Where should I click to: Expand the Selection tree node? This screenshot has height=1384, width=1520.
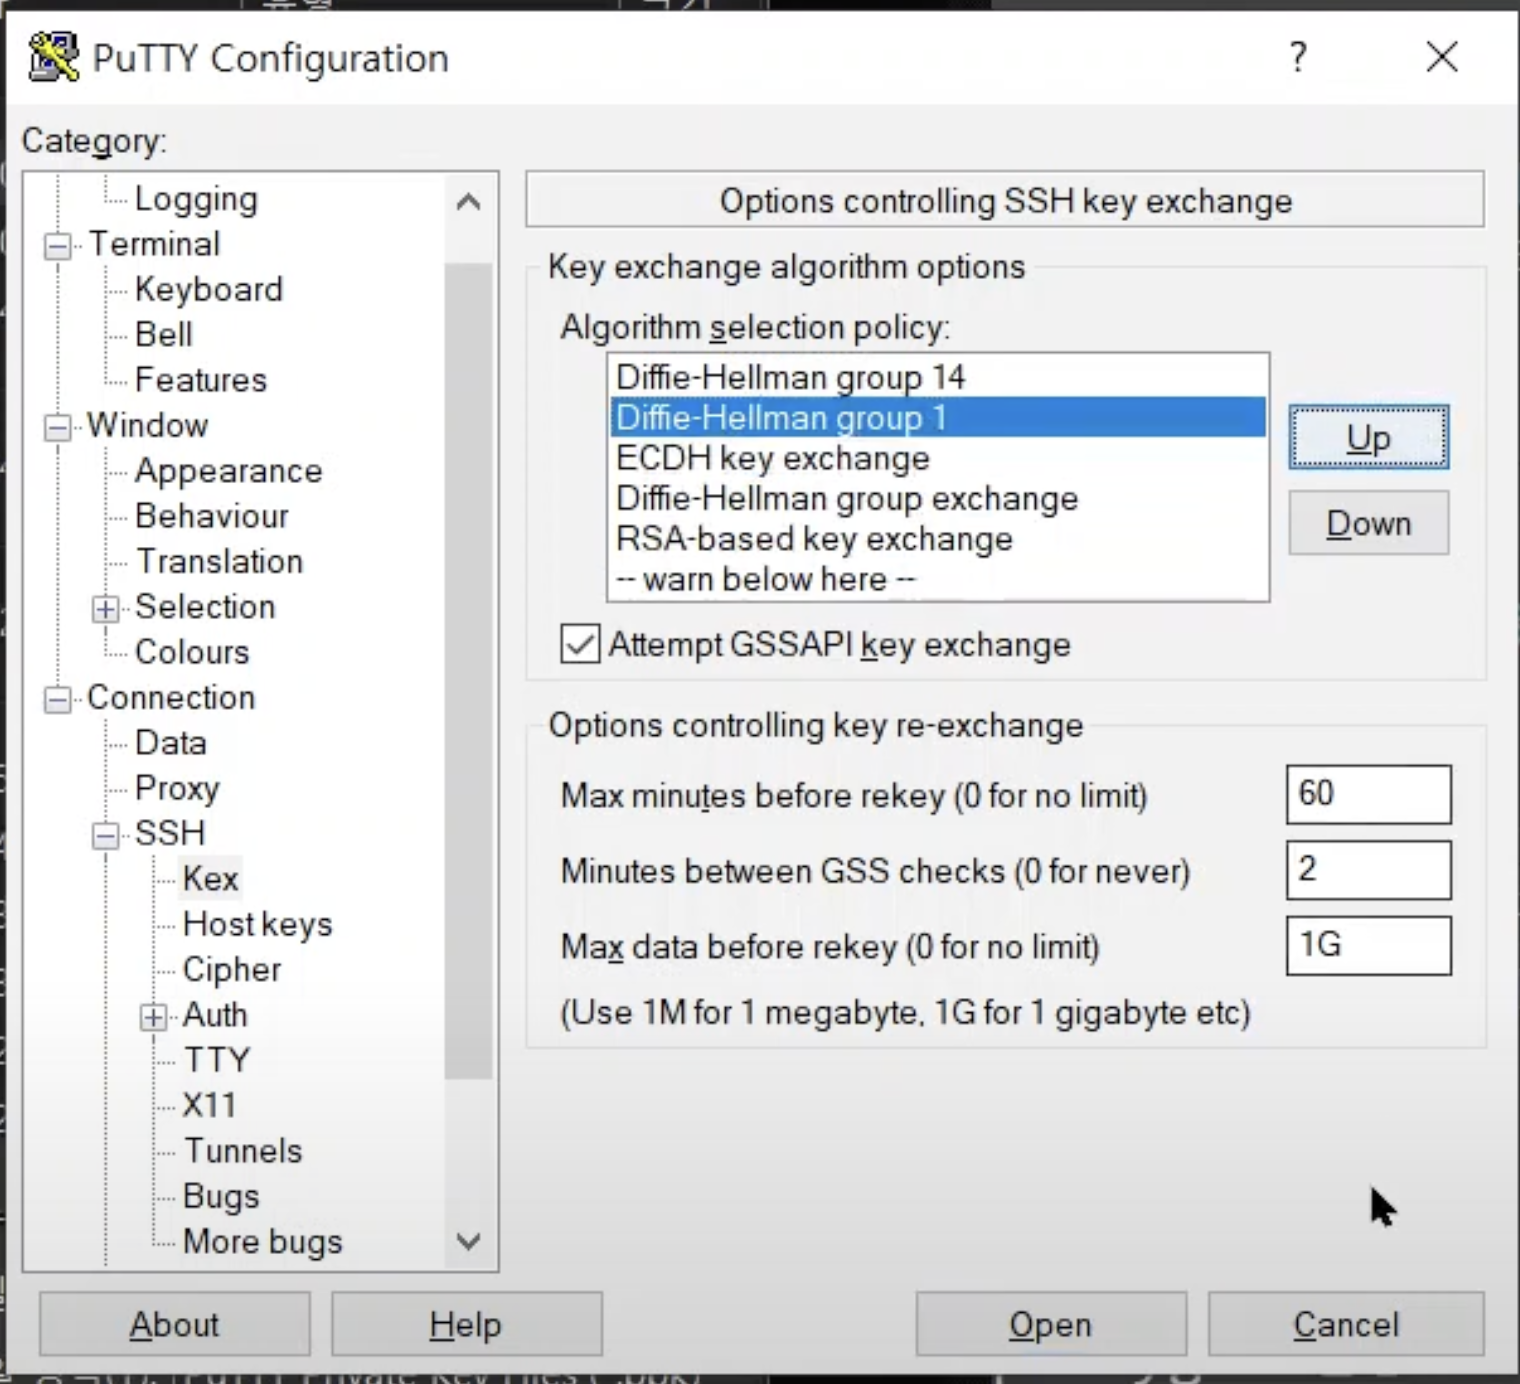(x=105, y=608)
